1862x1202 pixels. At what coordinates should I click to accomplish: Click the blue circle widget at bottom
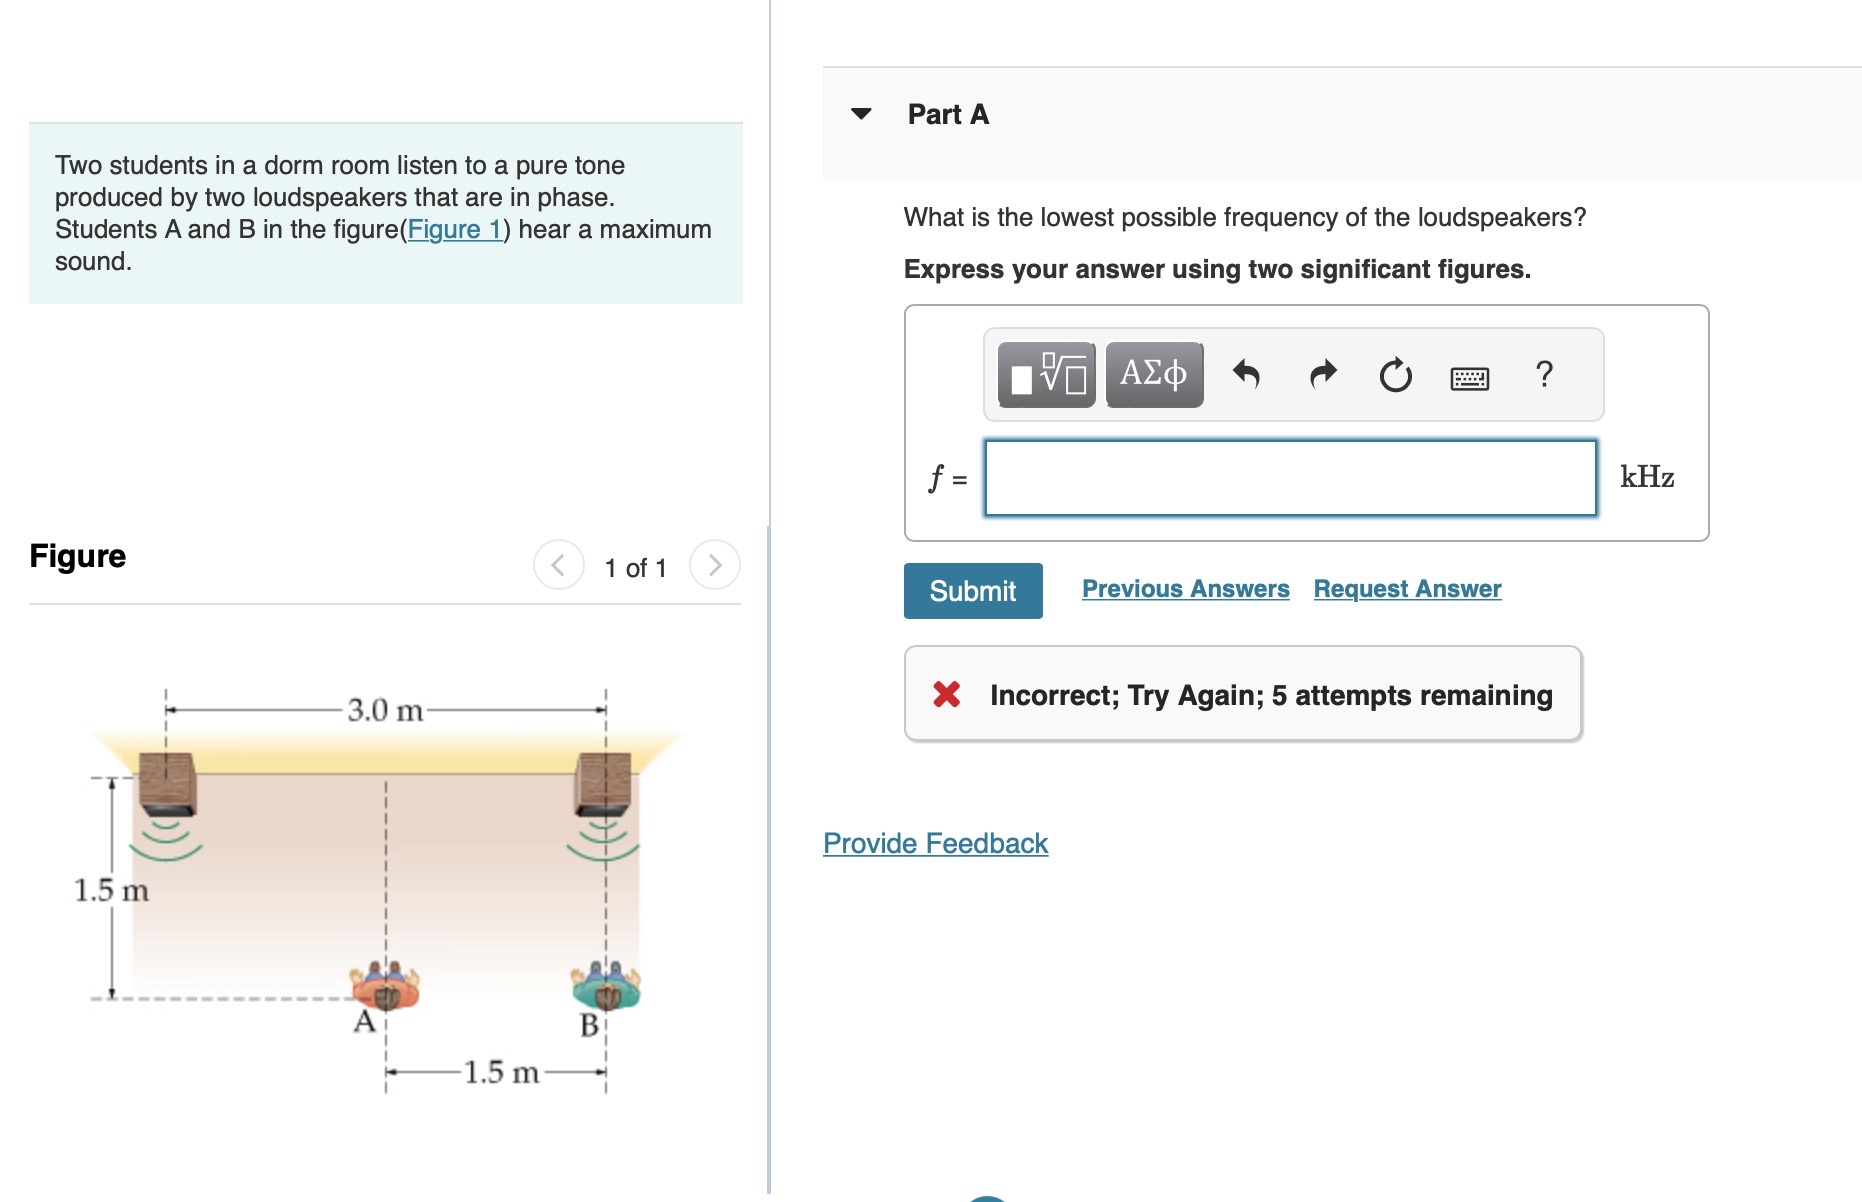point(985,1197)
